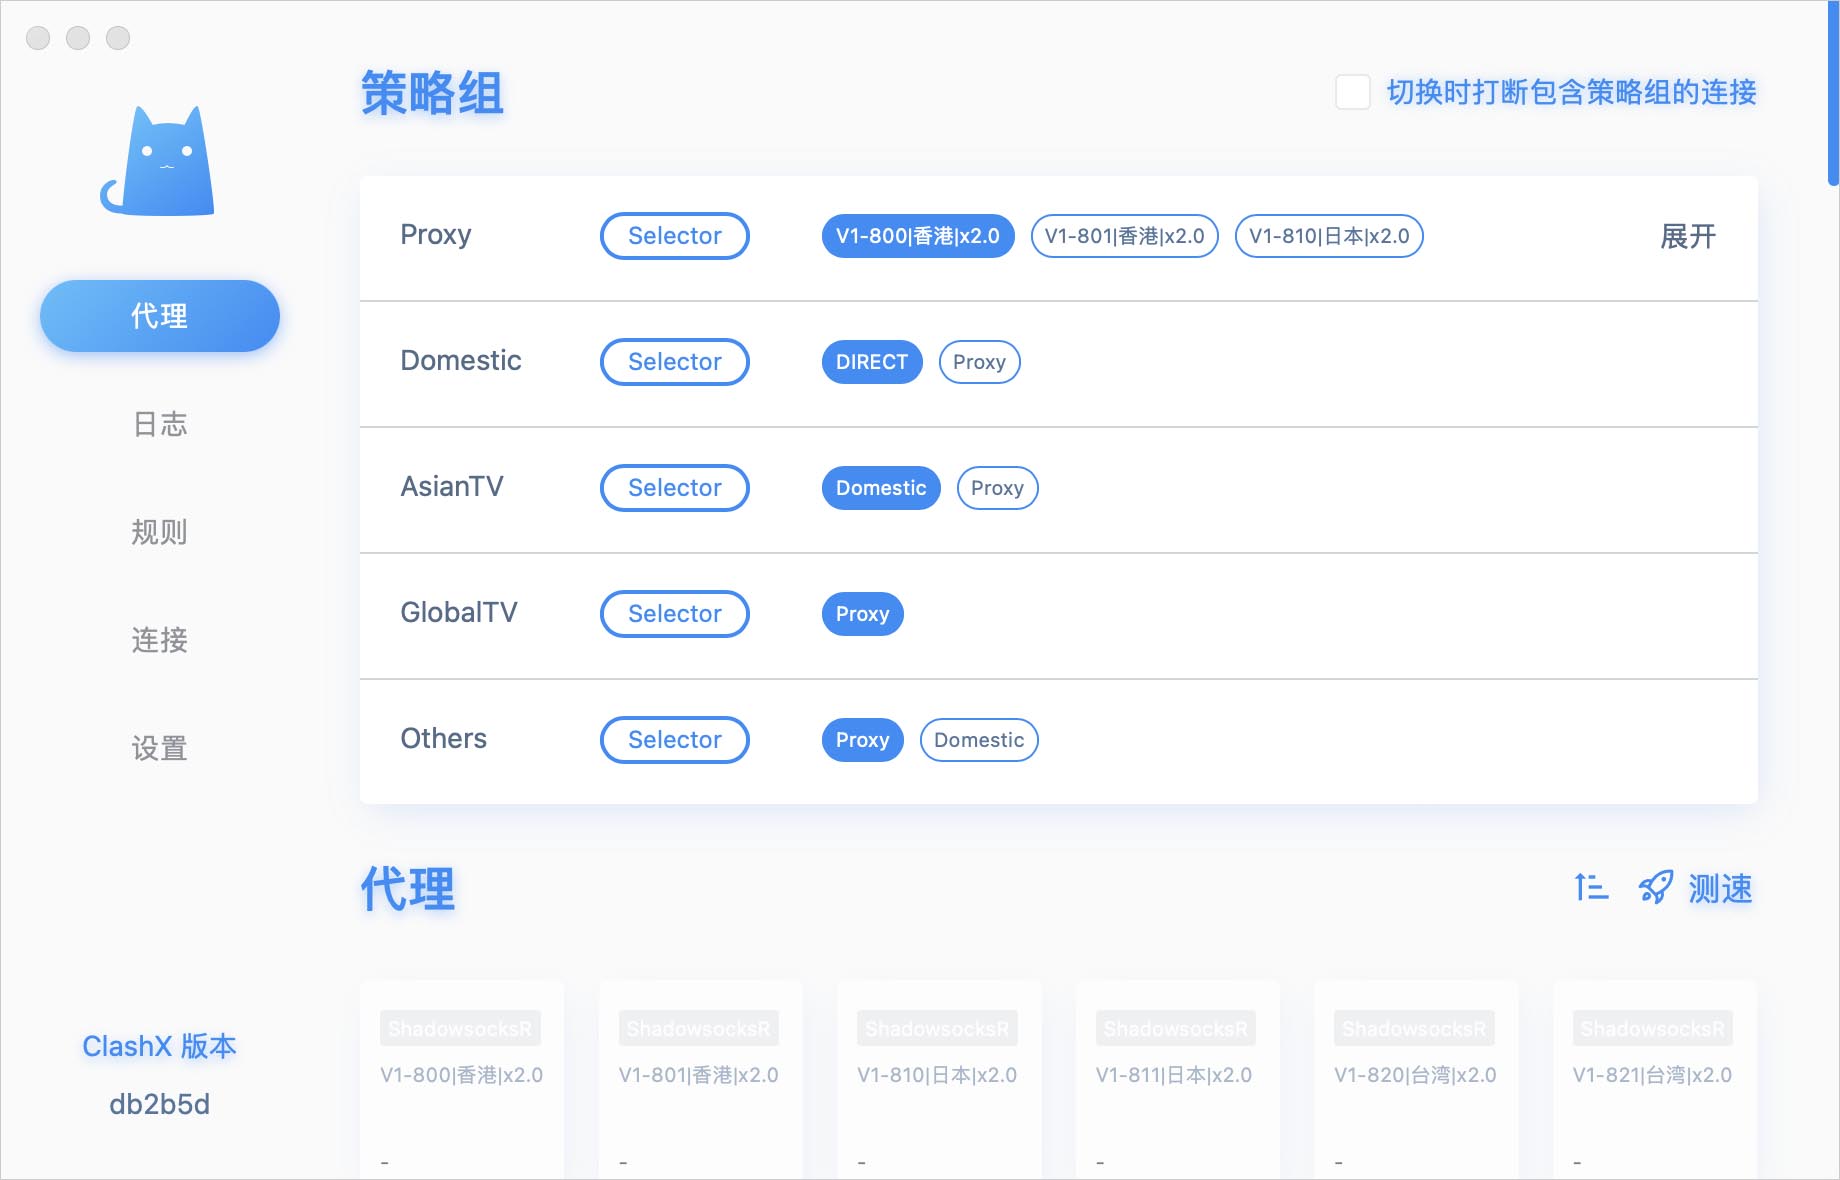The width and height of the screenshot is (1840, 1180).
Task: Click the 测速 speed test button
Action: click(1719, 888)
